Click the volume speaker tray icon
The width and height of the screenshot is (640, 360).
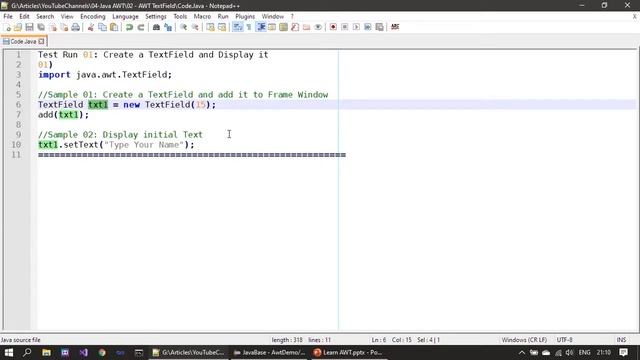click(x=569, y=352)
